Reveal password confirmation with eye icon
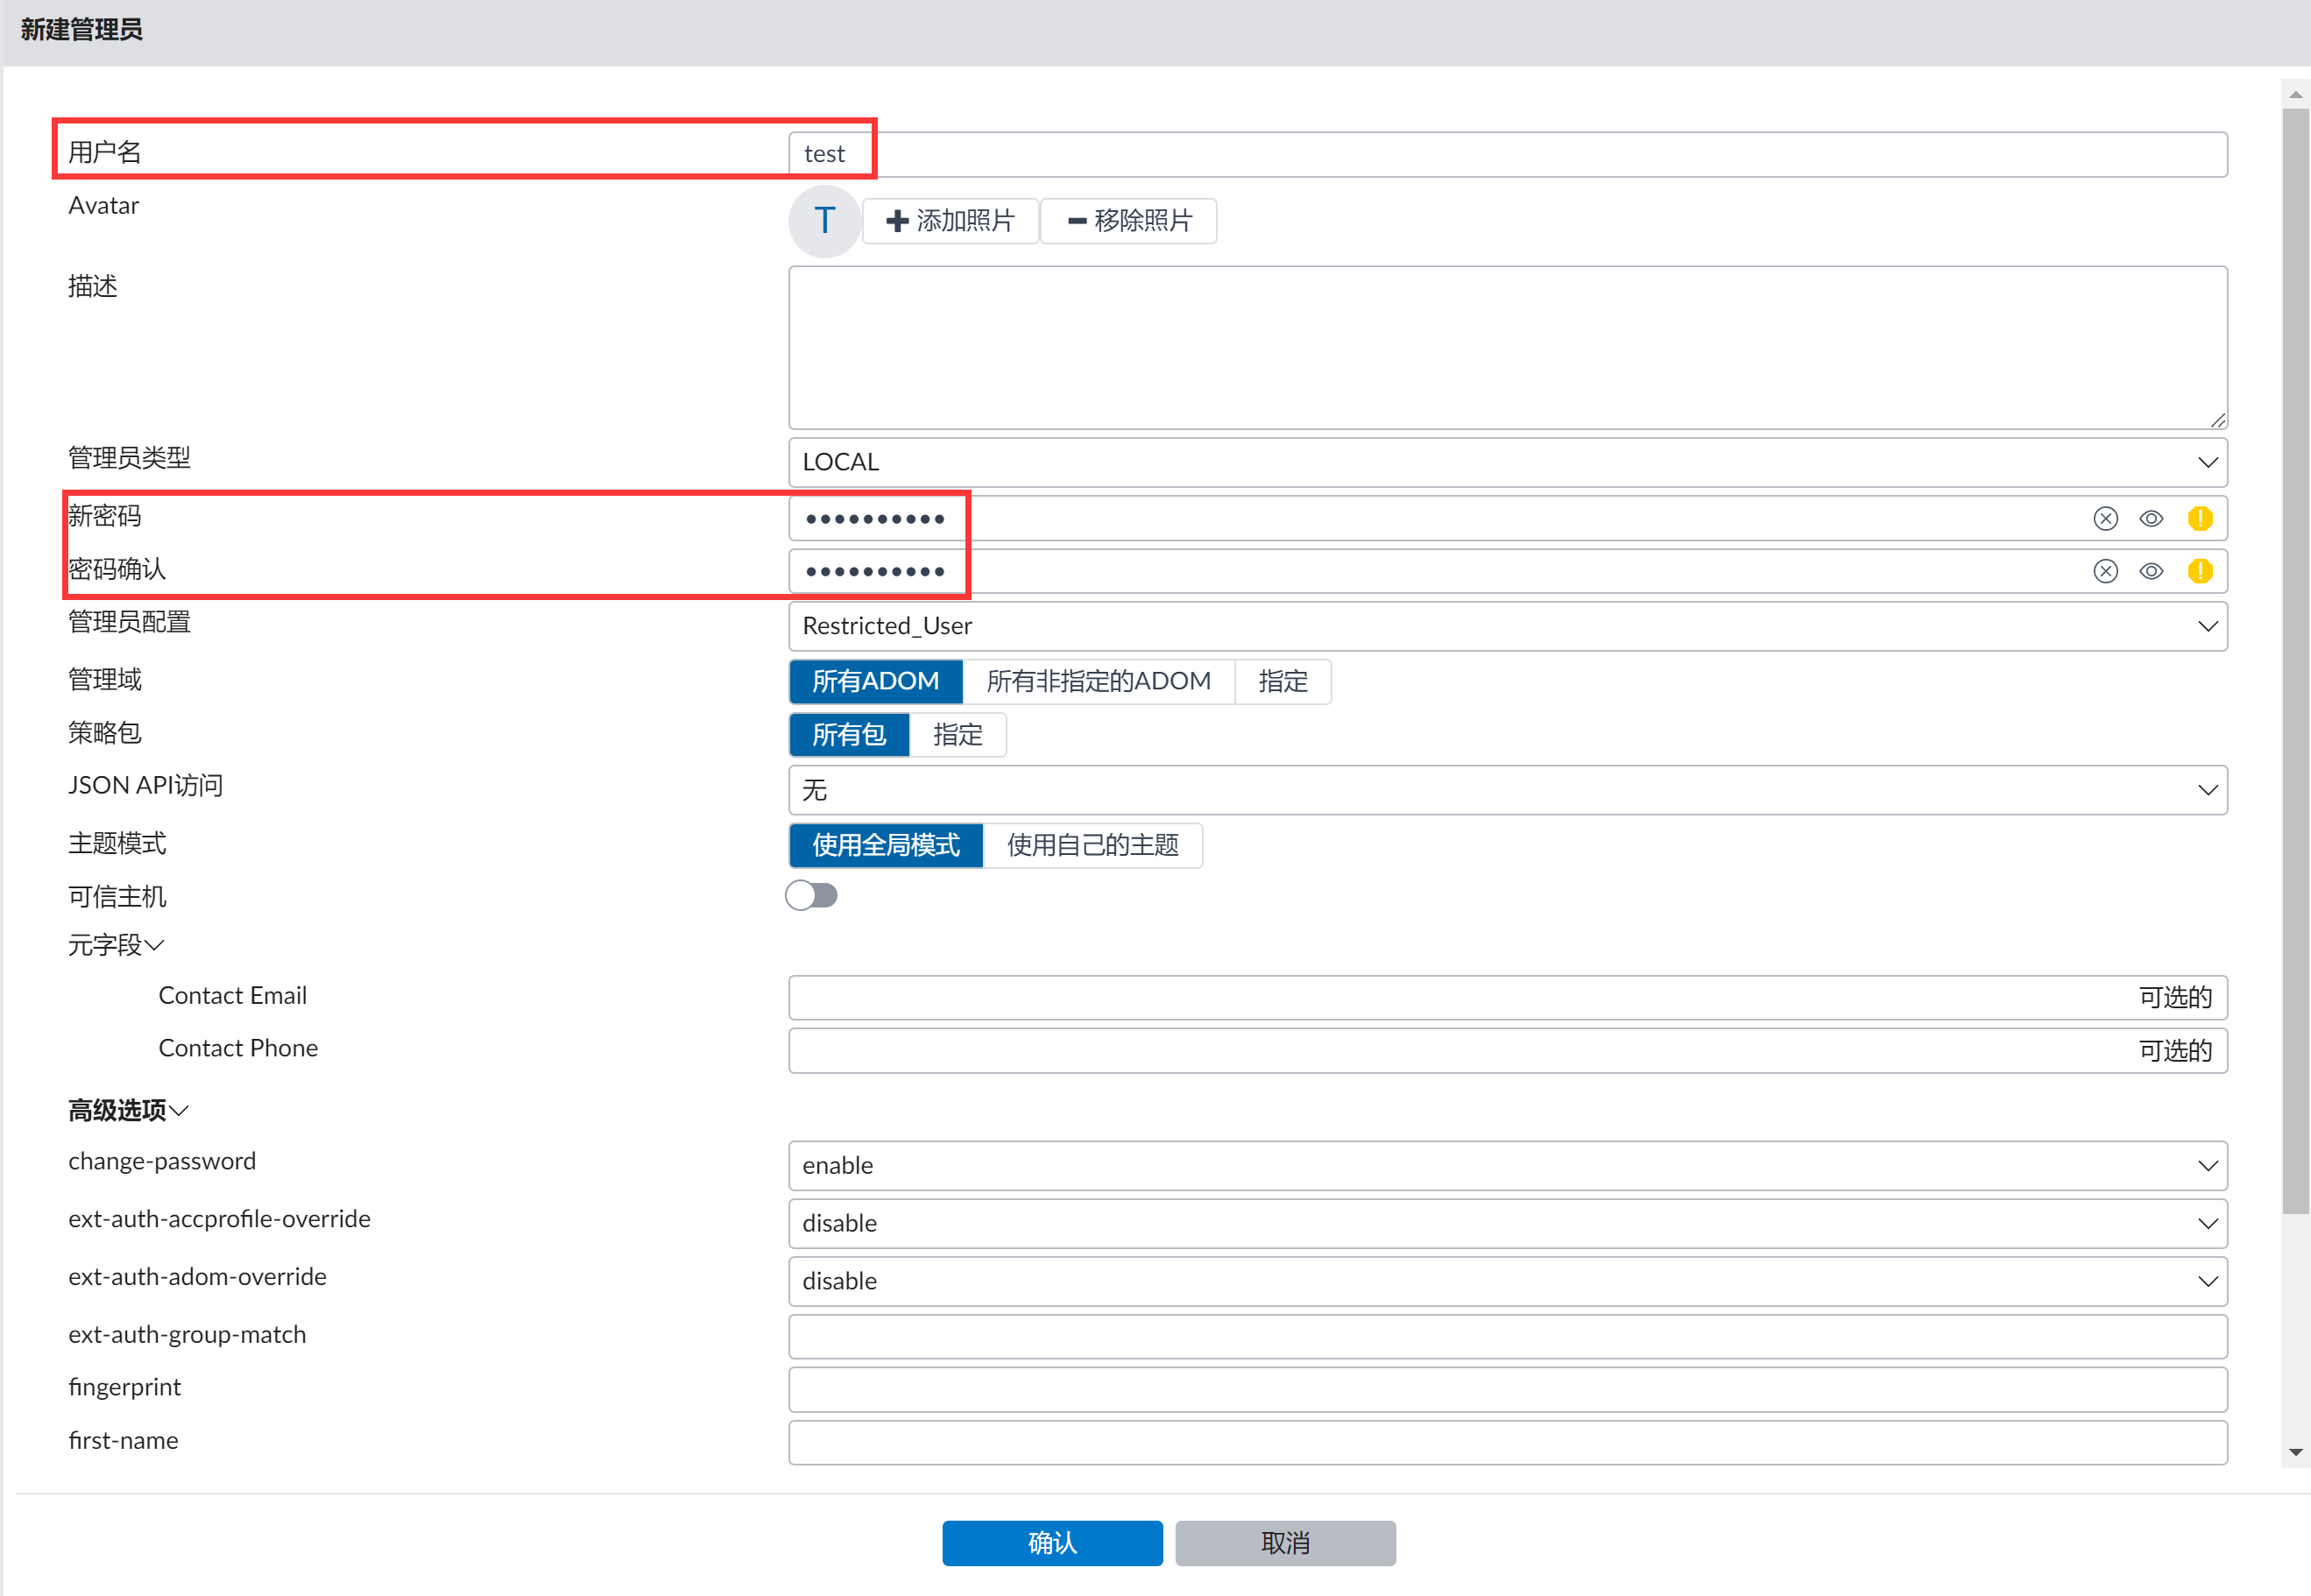 tap(2151, 571)
